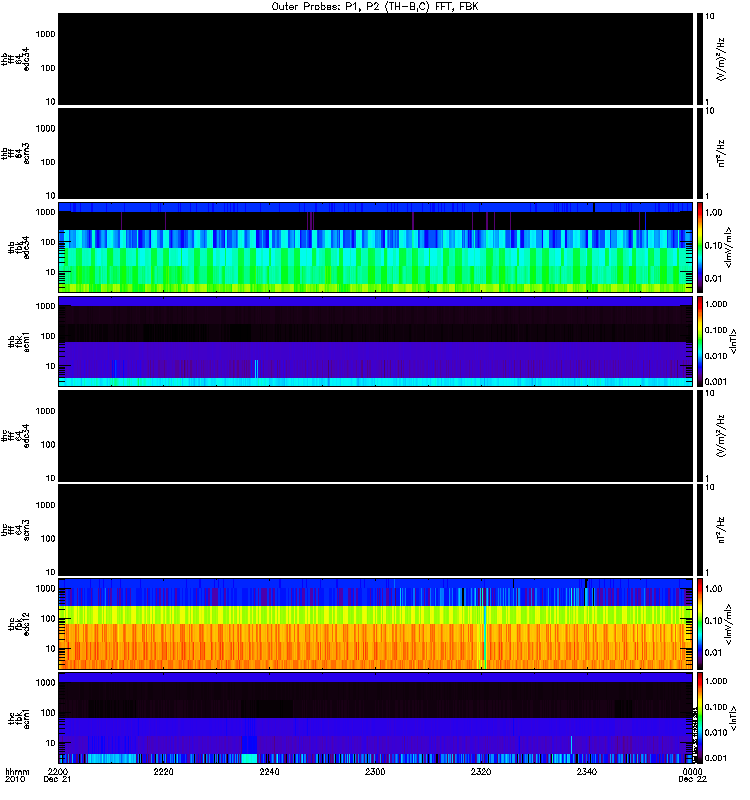The height and width of the screenshot is (800, 750).
Task: Select the thc fff 64 edc34 empty panel
Action: point(376,435)
